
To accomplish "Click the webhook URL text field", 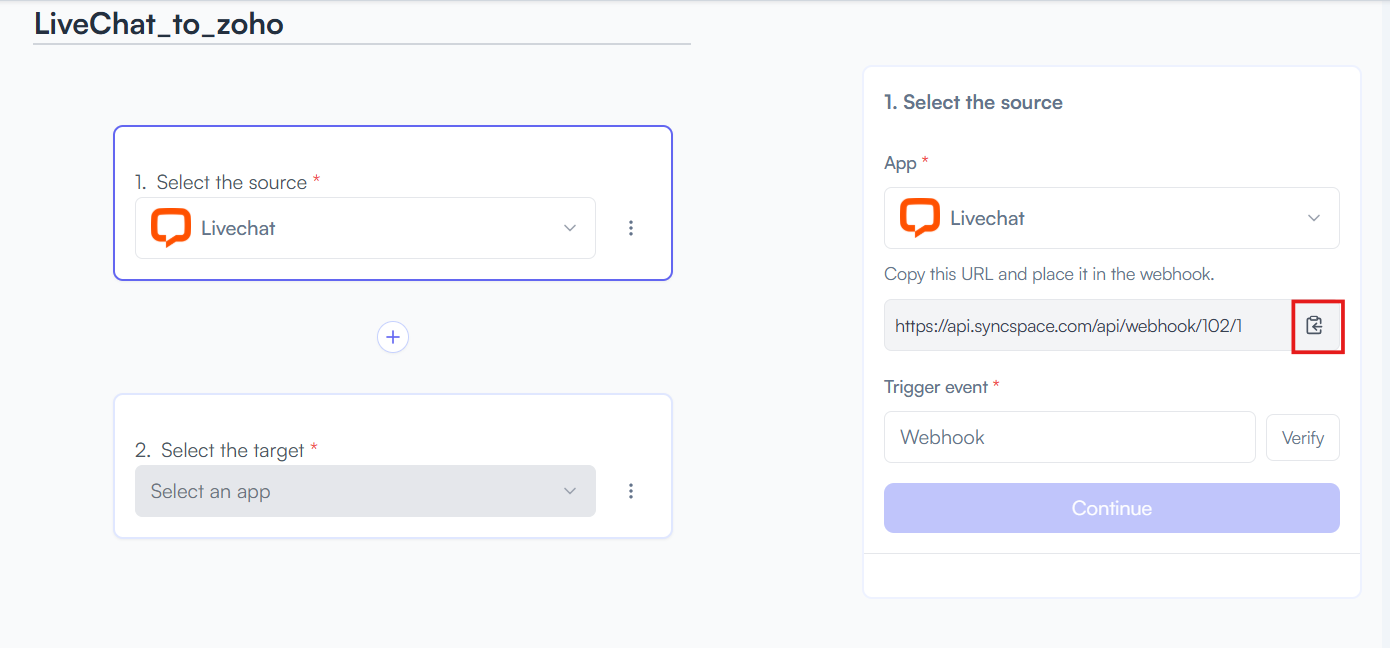I will click(1088, 325).
